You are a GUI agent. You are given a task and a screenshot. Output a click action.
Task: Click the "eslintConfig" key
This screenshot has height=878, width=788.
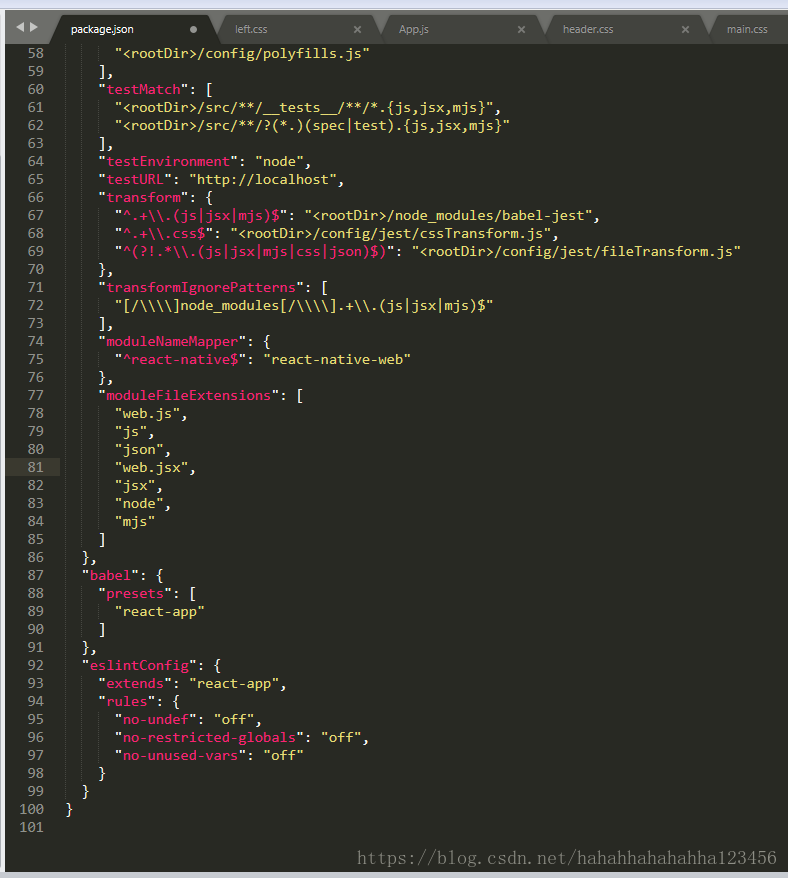(139, 665)
